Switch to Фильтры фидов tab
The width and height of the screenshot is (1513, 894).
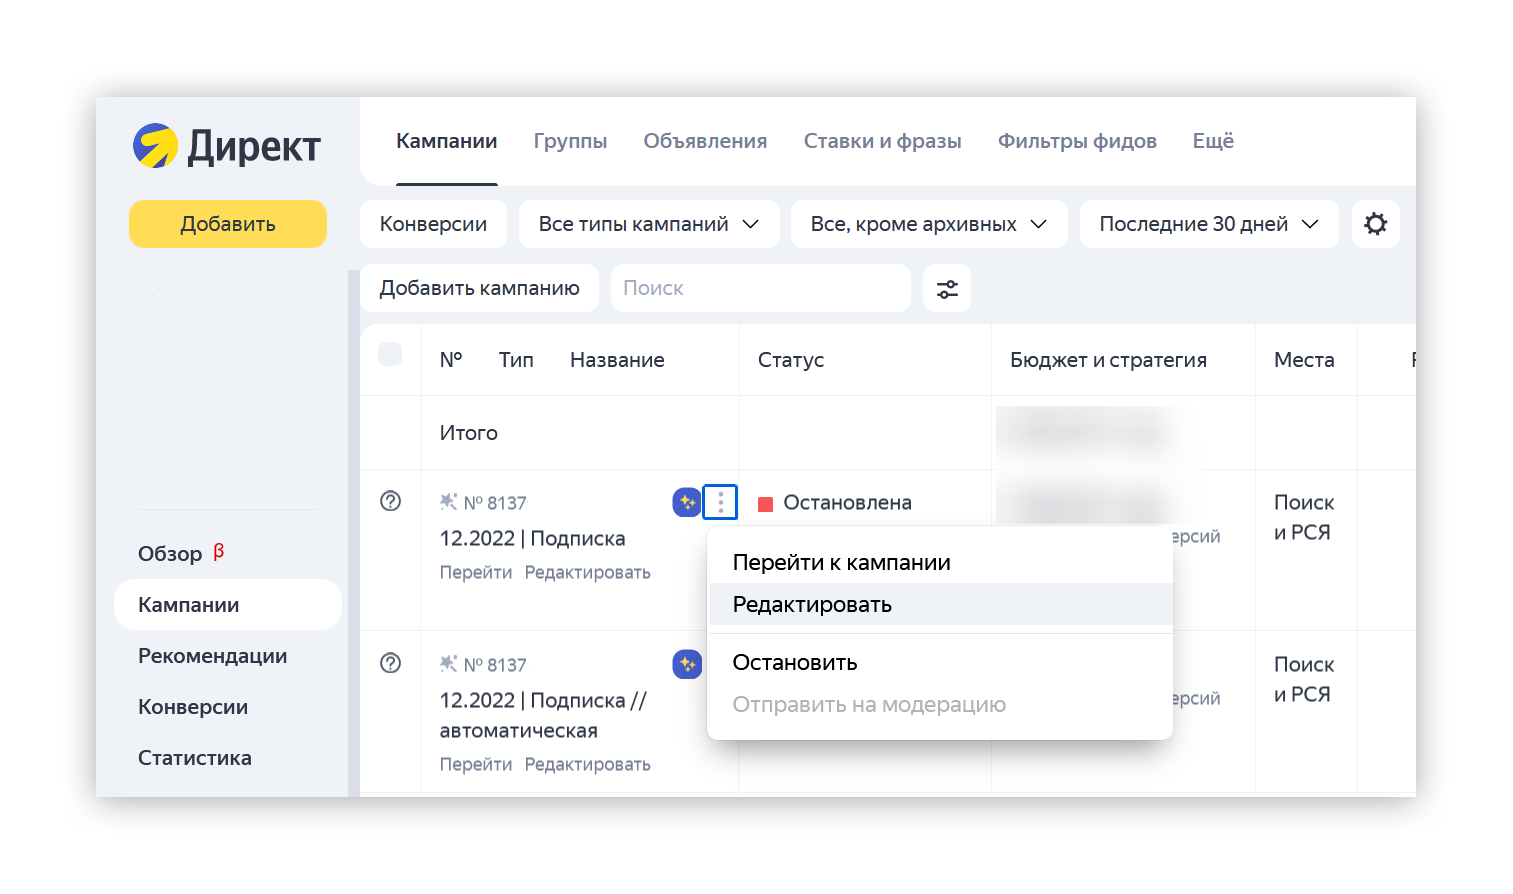point(1077,141)
